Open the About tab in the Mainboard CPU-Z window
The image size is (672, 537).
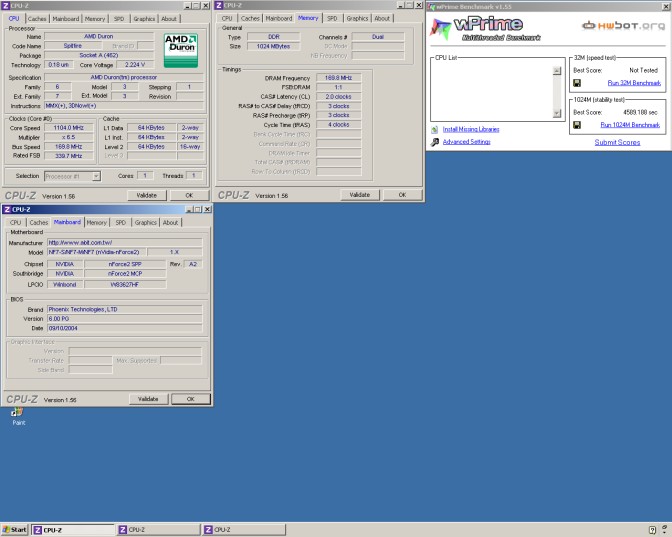point(170,222)
